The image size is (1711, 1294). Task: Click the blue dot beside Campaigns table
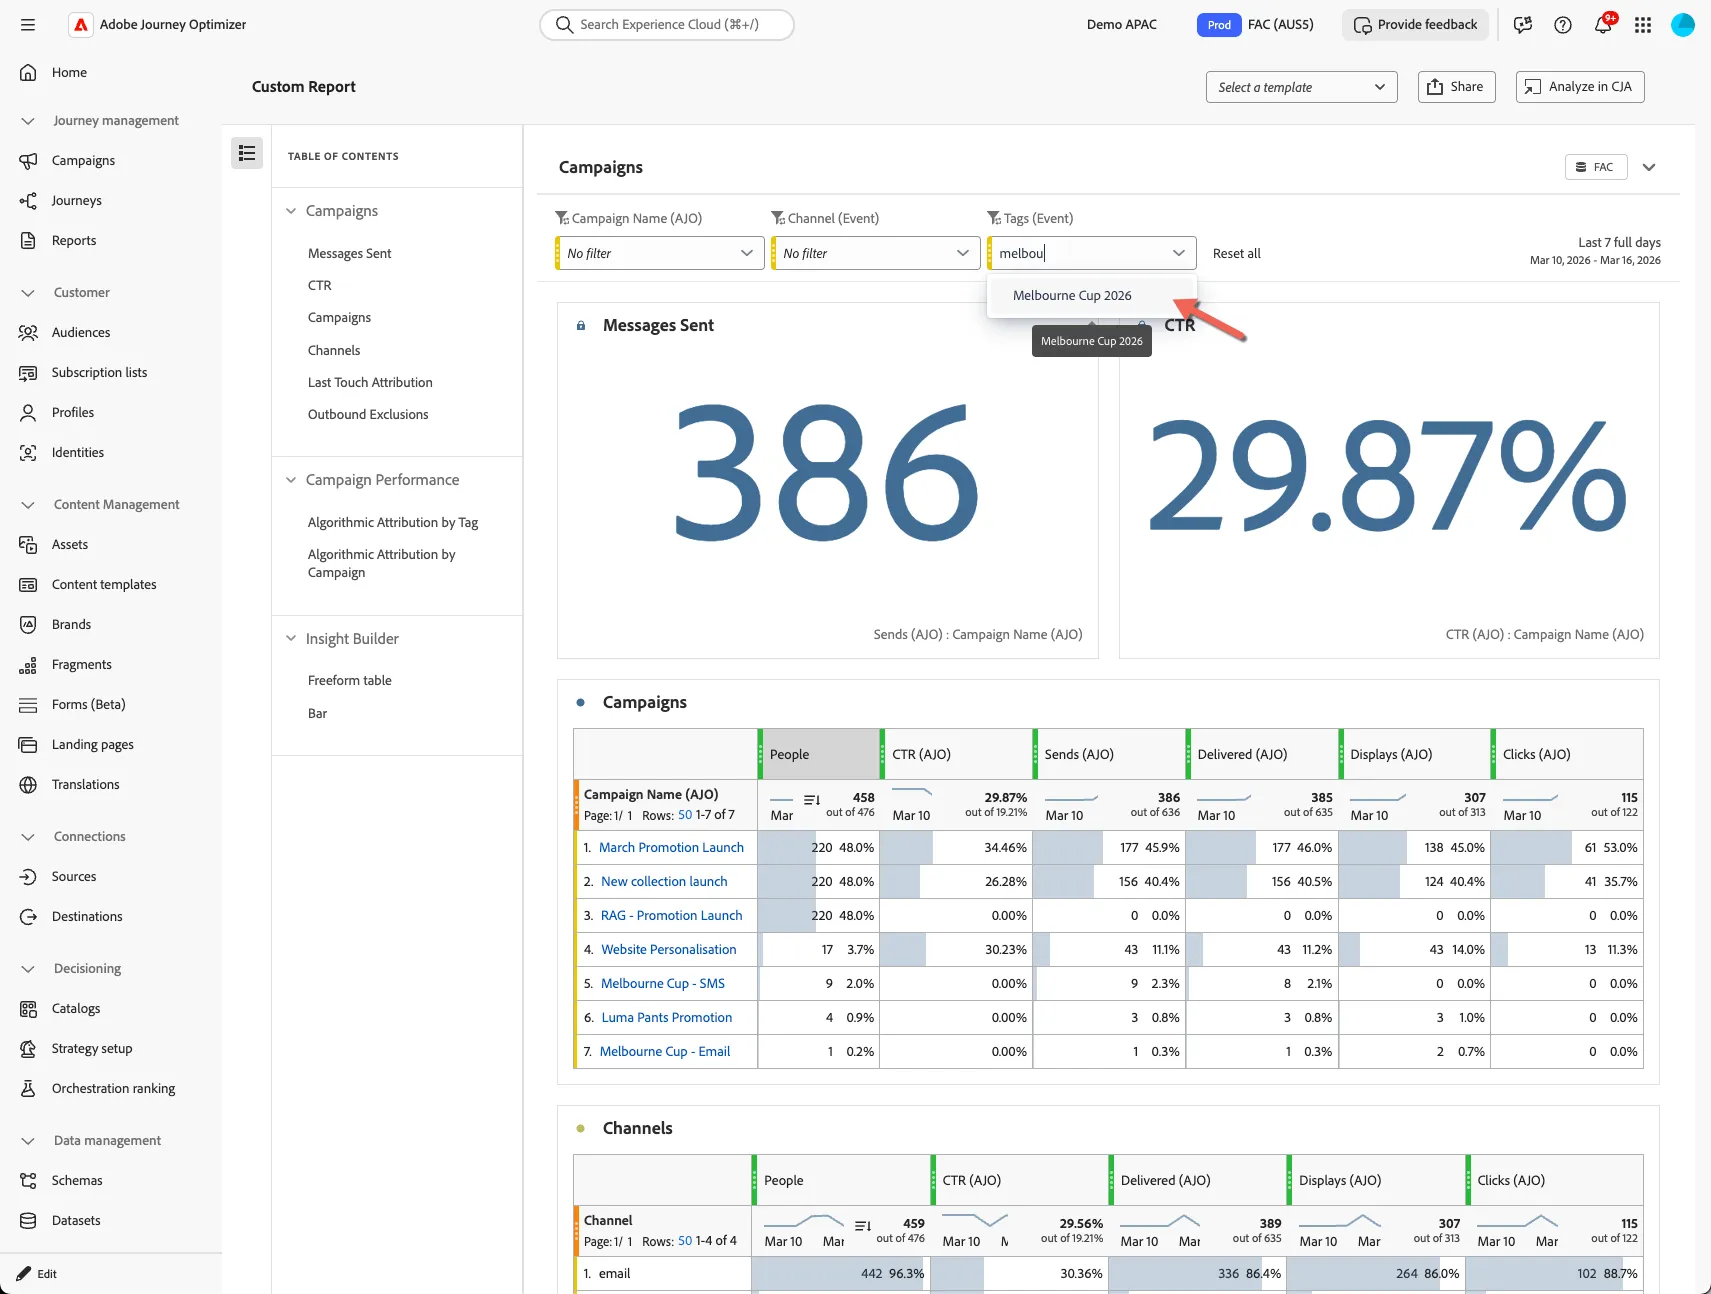(x=580, y=702)
